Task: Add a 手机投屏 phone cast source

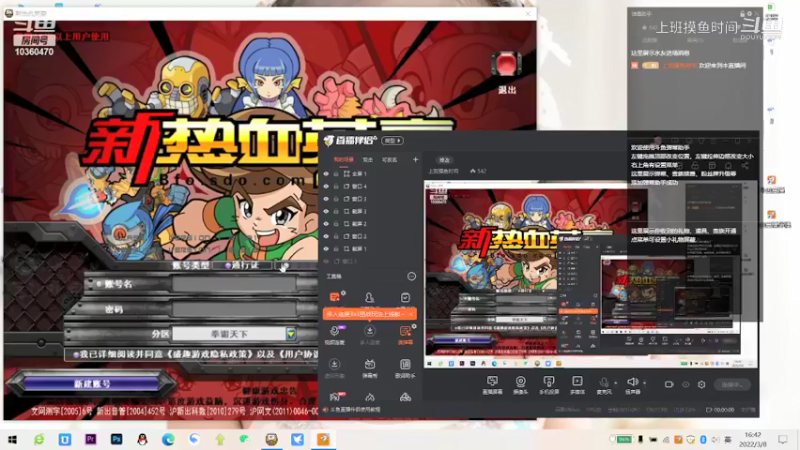Action: coord(549,385)
